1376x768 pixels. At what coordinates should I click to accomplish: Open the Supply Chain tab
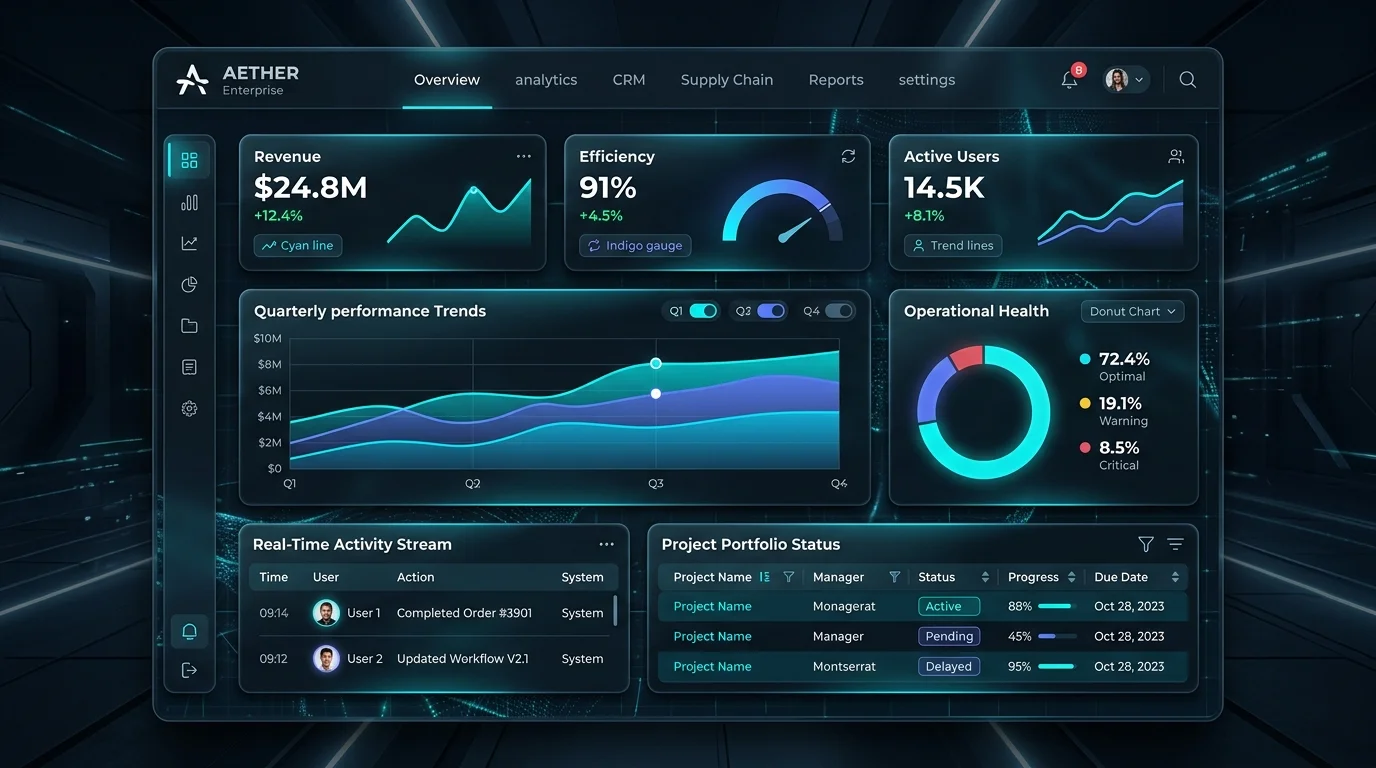(727, 80)
